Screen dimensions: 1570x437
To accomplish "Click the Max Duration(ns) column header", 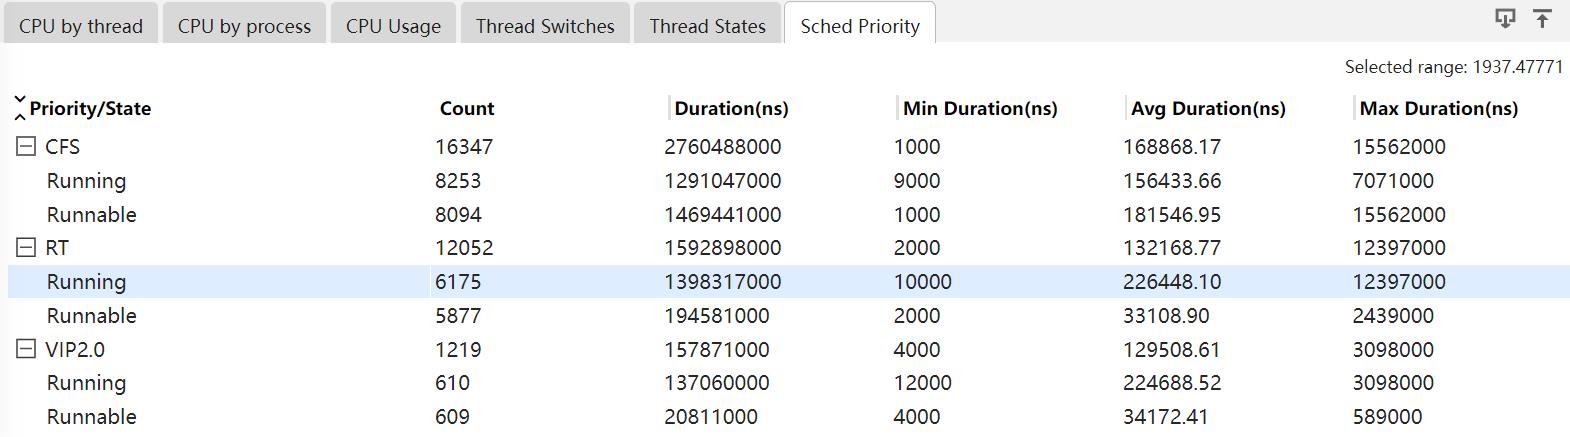I will (1438, 108).
